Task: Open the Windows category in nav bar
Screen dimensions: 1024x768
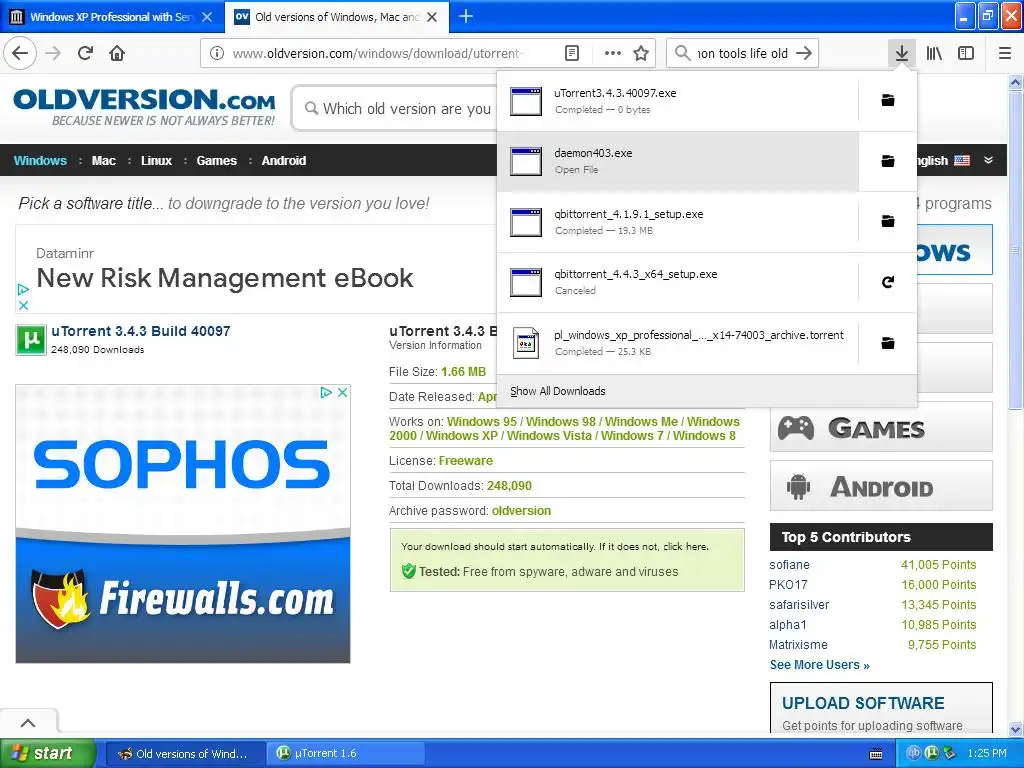Action: click(40, 161)
